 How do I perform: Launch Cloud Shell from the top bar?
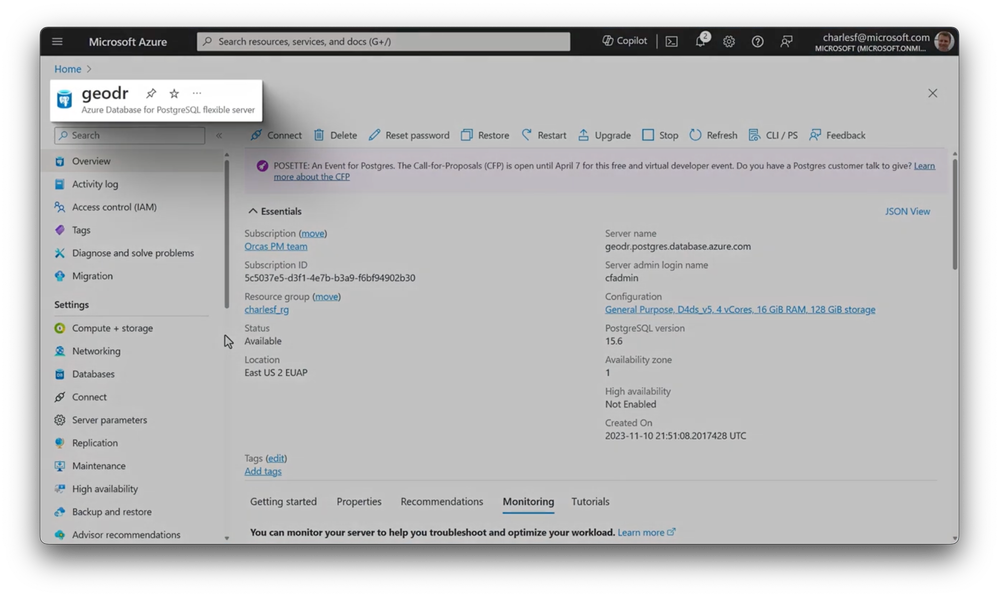pyautogui.click(x=672, y=41)
